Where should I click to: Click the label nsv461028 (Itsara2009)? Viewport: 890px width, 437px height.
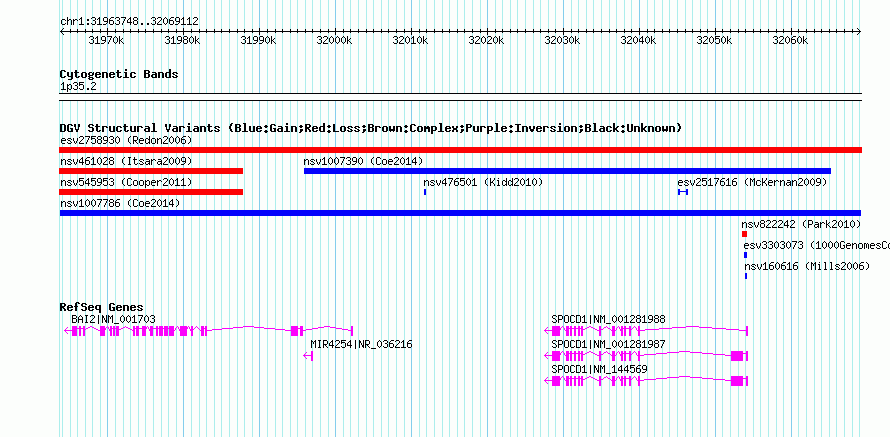[x=126, y=161]
